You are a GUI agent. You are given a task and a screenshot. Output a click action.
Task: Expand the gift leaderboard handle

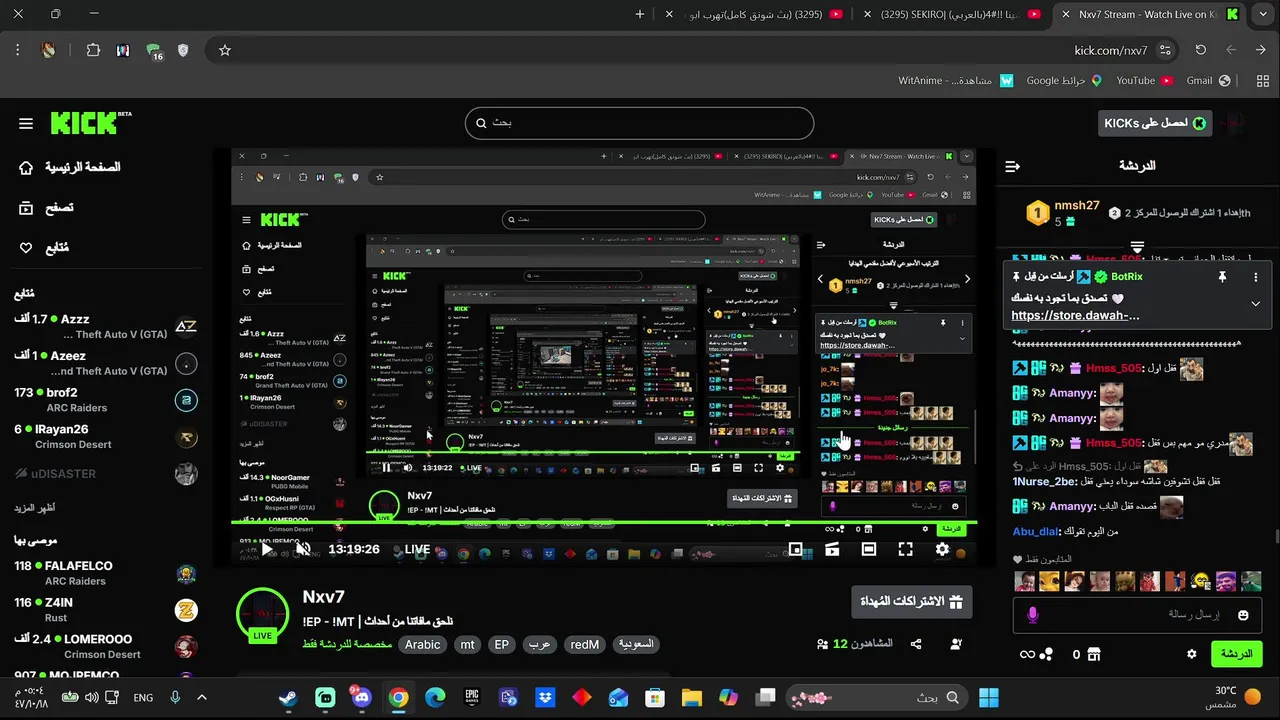pyautogui.click(x=1137, y=246)
